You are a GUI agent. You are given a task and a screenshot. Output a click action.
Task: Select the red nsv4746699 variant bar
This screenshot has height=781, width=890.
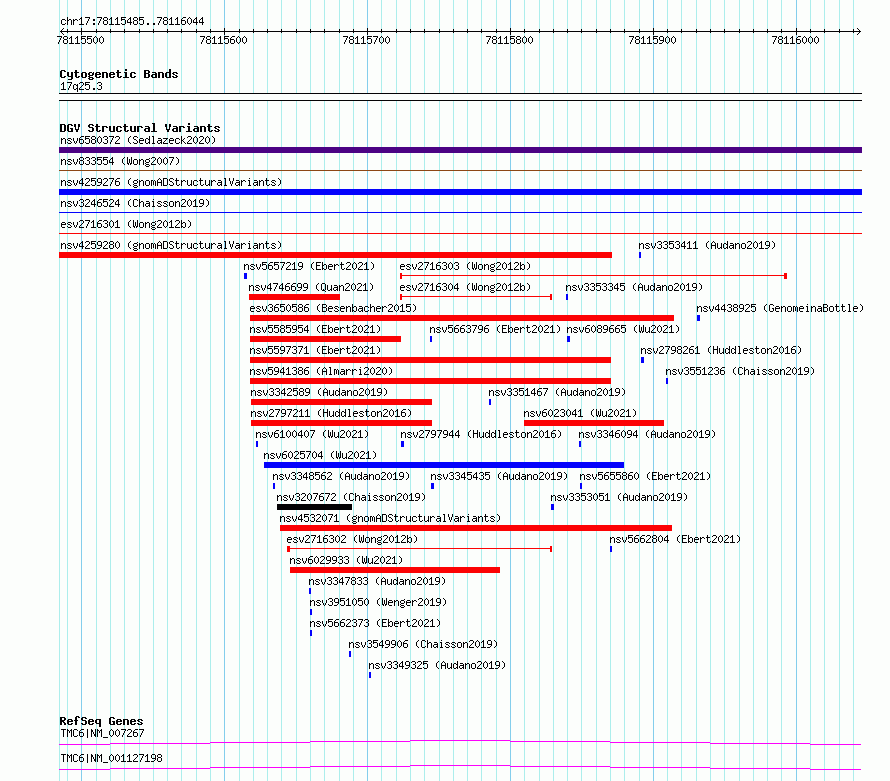(x=294, y=297)
